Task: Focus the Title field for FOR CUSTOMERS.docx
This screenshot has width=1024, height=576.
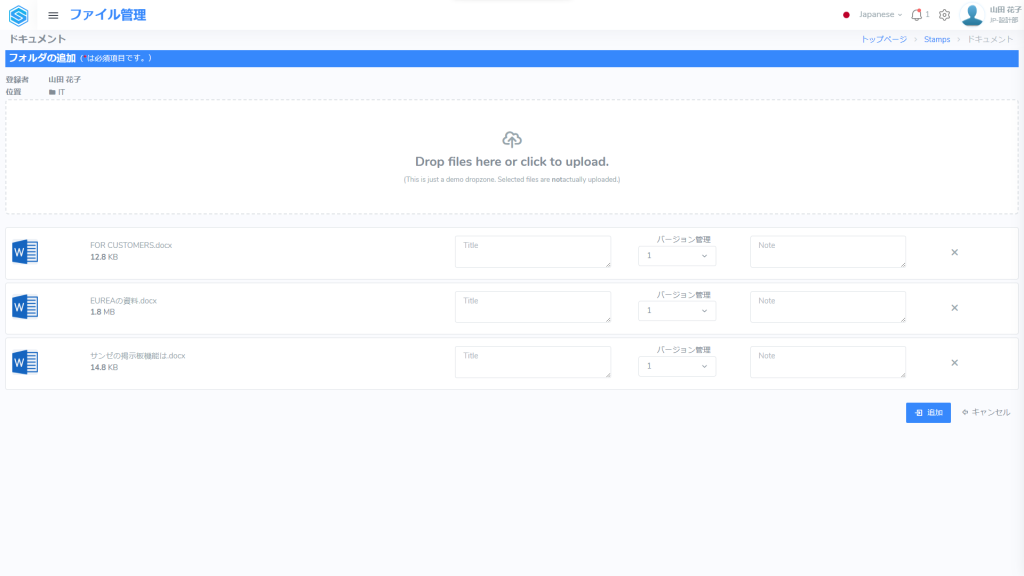Action: point(532,252)
